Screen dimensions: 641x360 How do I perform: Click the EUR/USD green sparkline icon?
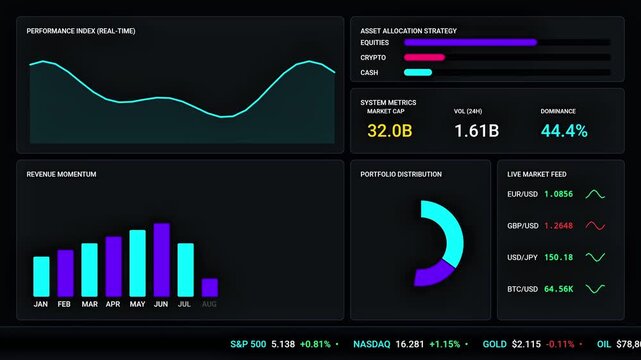click(595, 194)
